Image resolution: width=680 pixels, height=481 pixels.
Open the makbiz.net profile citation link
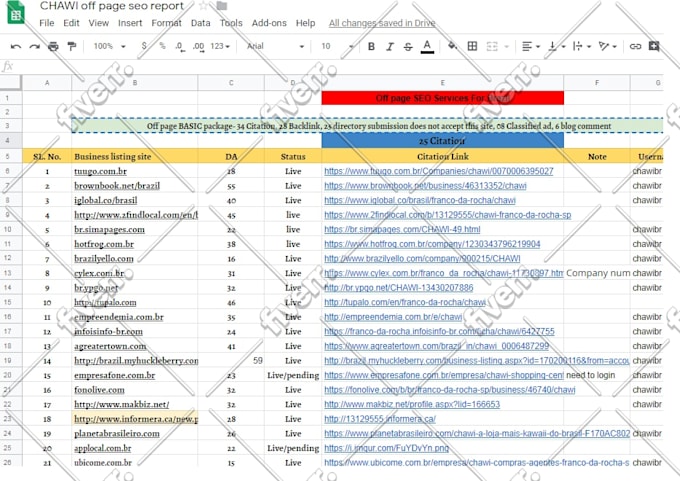(x=412, y=404)
